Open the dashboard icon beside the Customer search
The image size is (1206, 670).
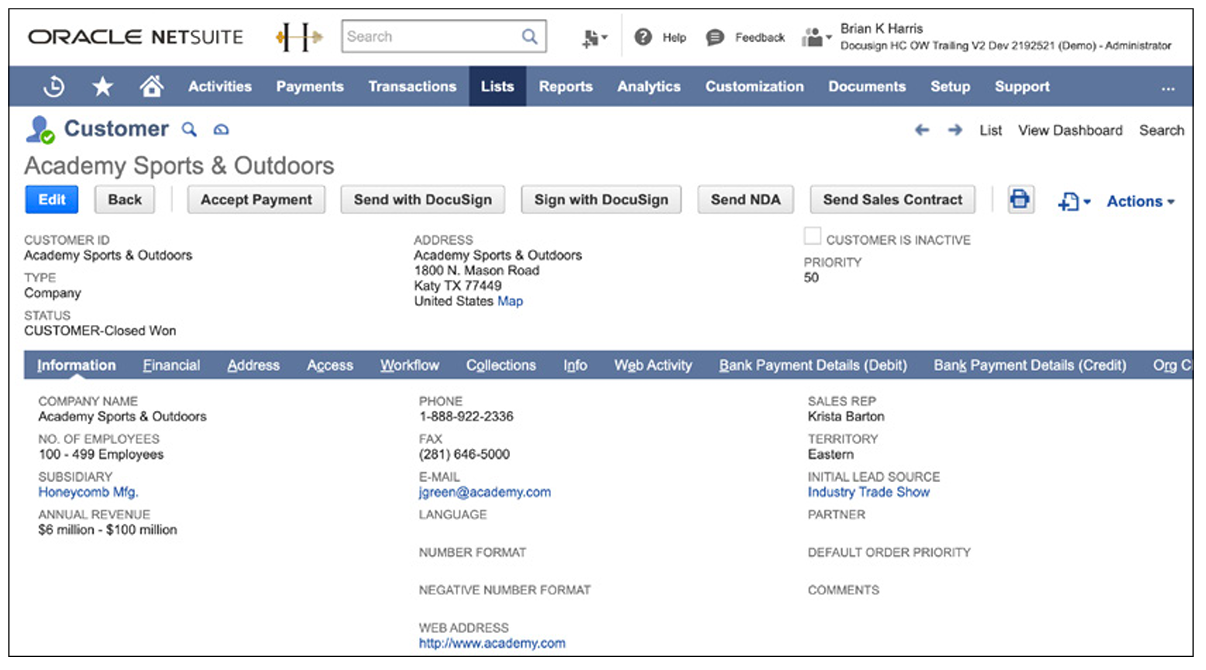pyautogui.click(x=220, y=130)
